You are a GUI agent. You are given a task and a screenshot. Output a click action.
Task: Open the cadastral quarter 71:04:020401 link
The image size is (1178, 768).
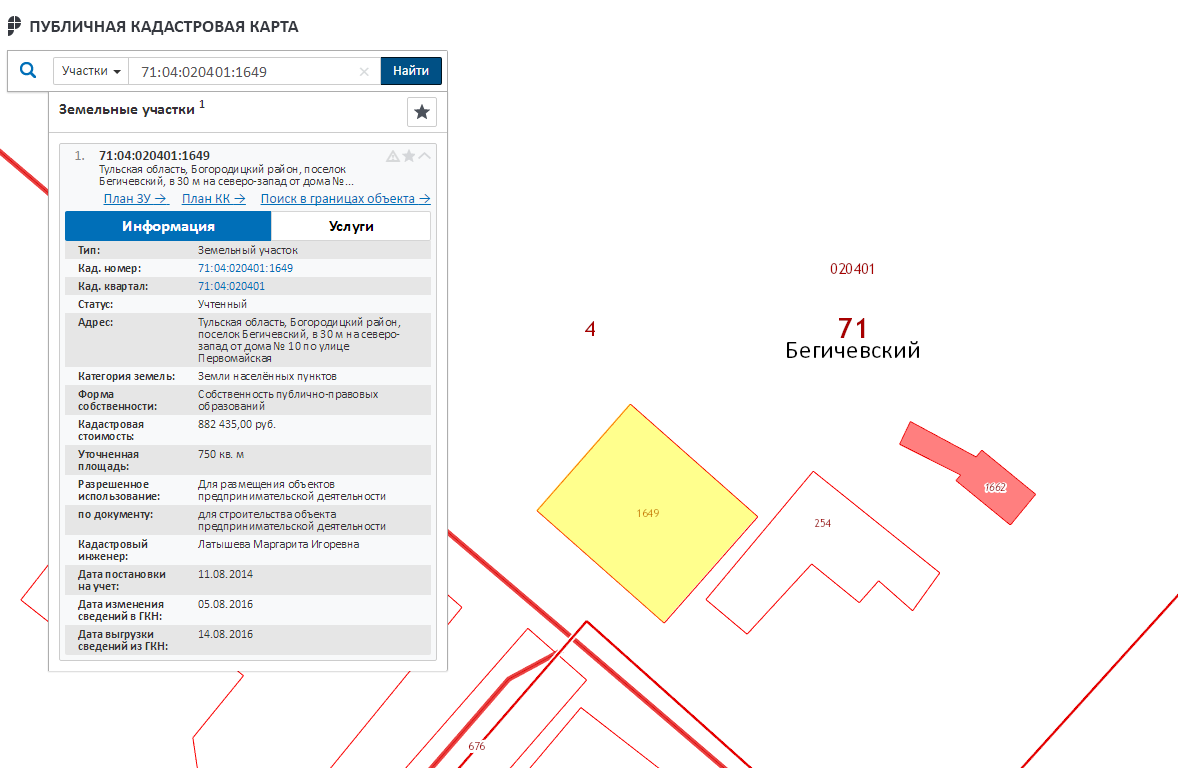click(231, 286)
